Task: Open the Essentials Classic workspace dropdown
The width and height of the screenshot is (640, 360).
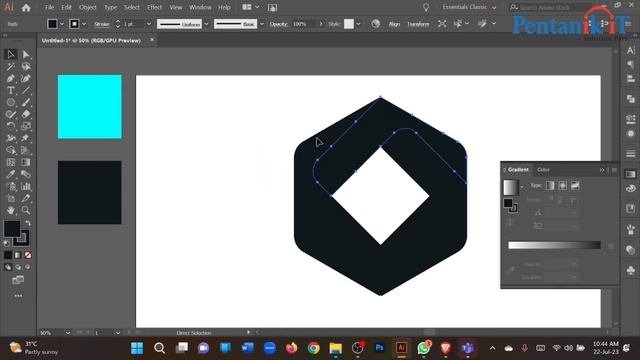Action: click(469, 7)
